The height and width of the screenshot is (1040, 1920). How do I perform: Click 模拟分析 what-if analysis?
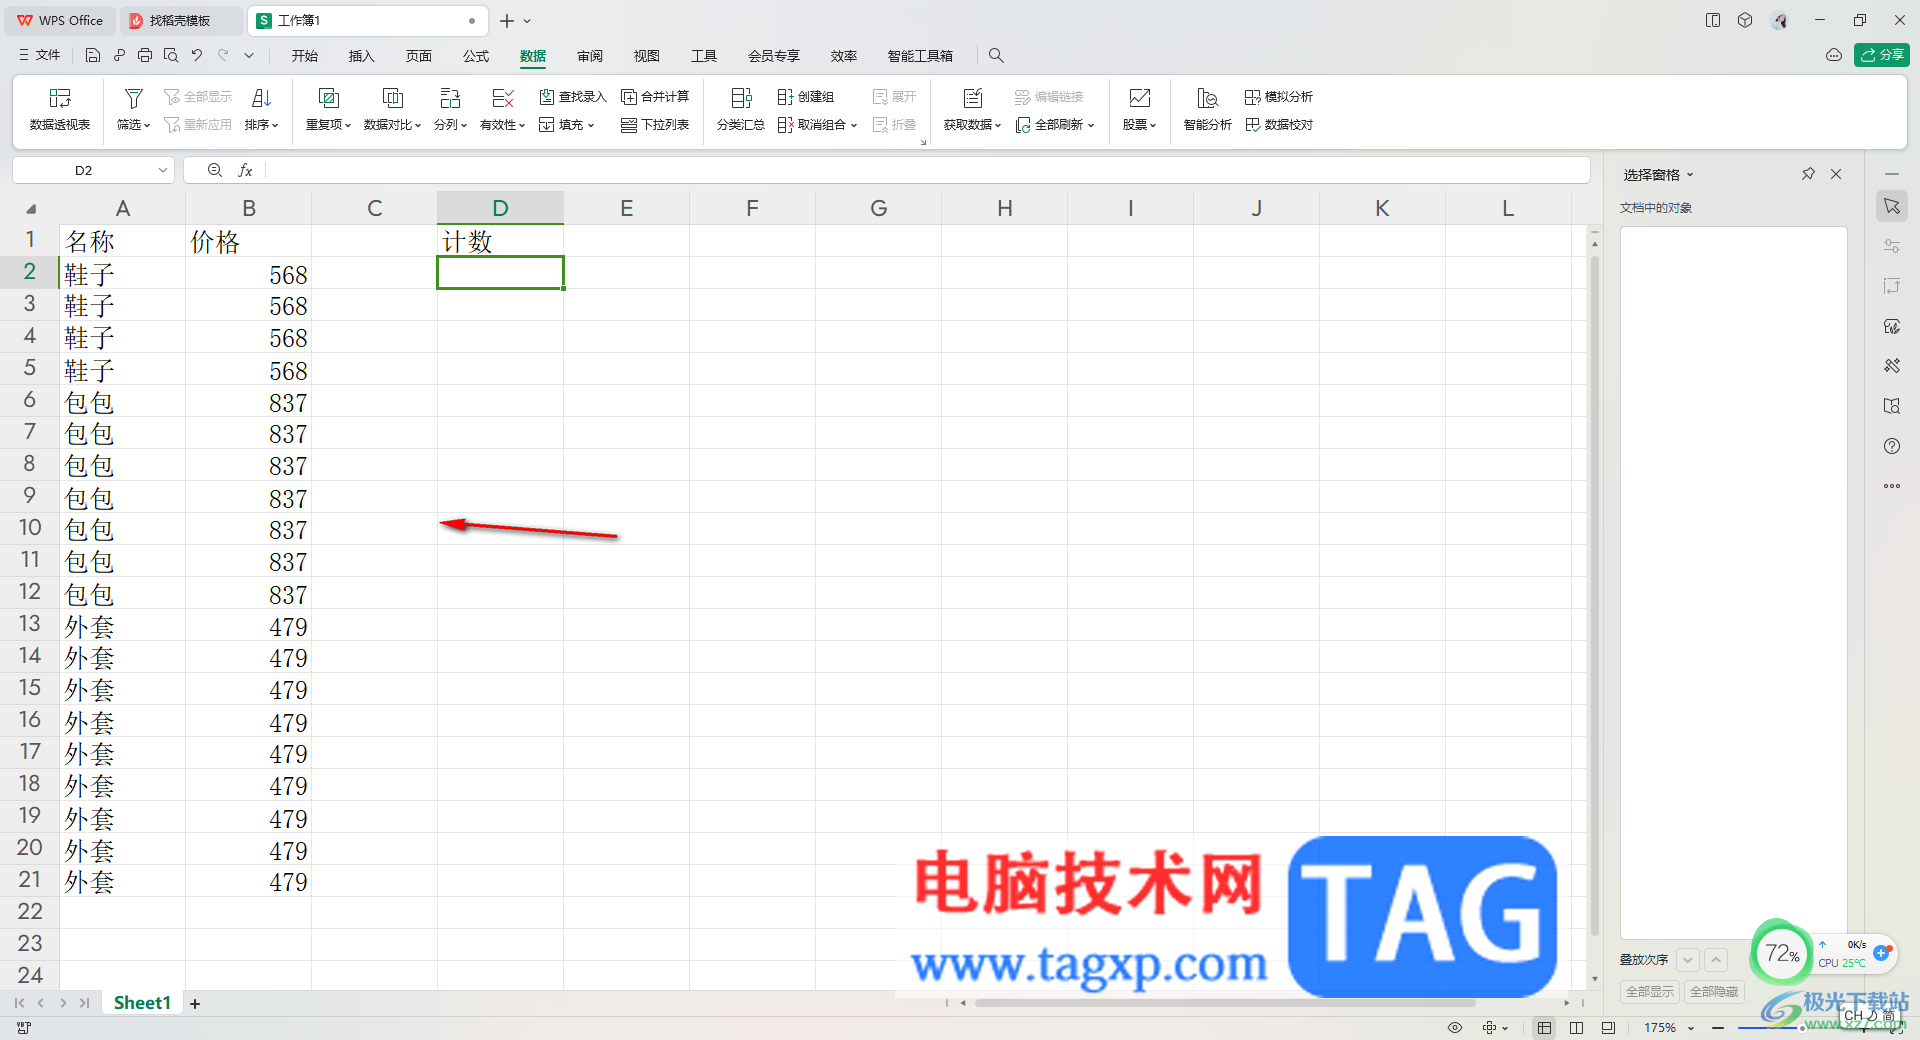click(x=1278, y=97)
